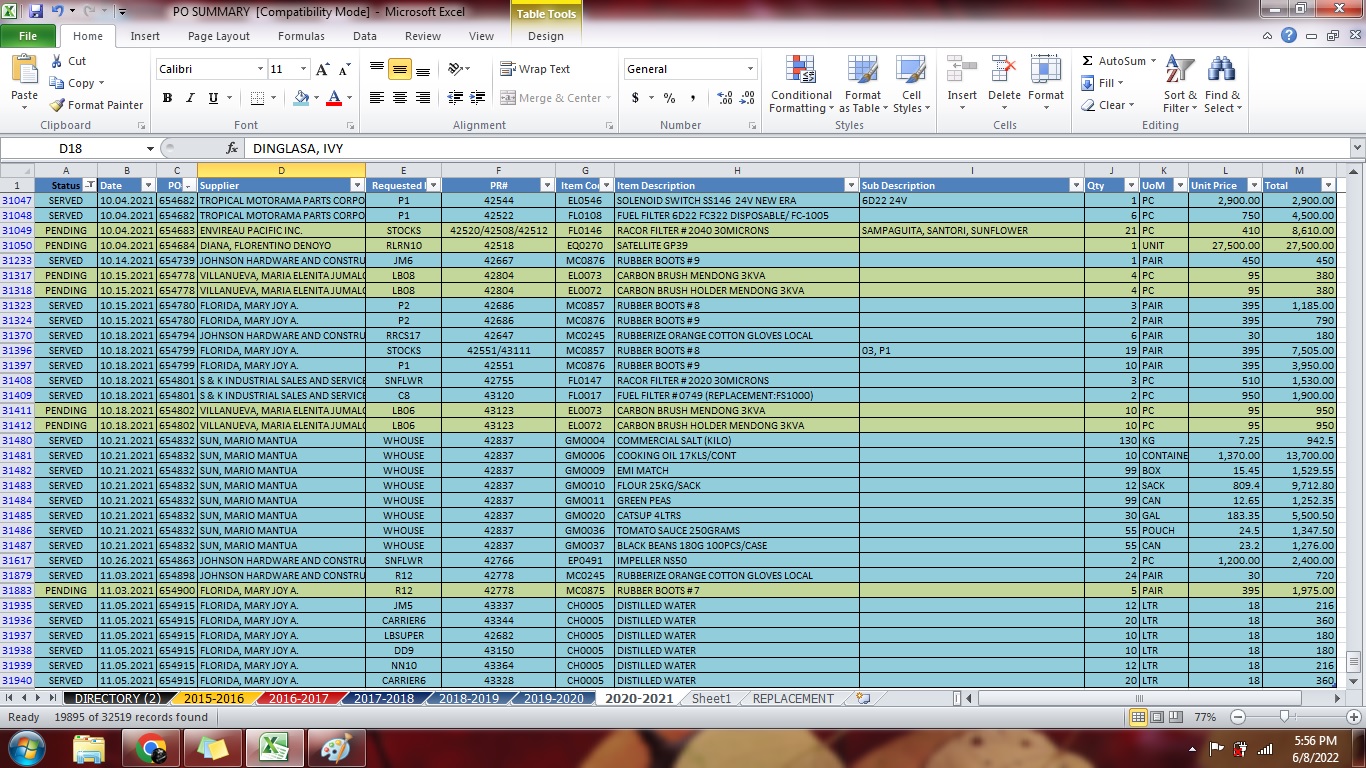
Task: Expand the Name Box dropdown arrow
Action: point(150,148)
